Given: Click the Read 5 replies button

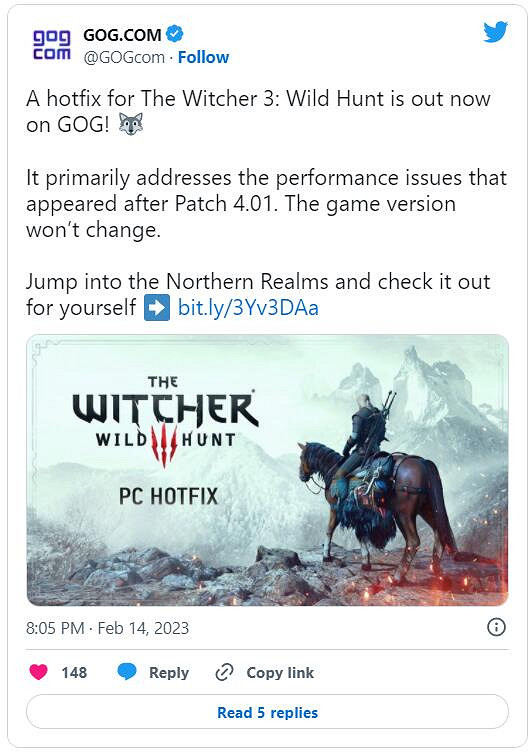Looking at the screenshot, I should point(267,713).
